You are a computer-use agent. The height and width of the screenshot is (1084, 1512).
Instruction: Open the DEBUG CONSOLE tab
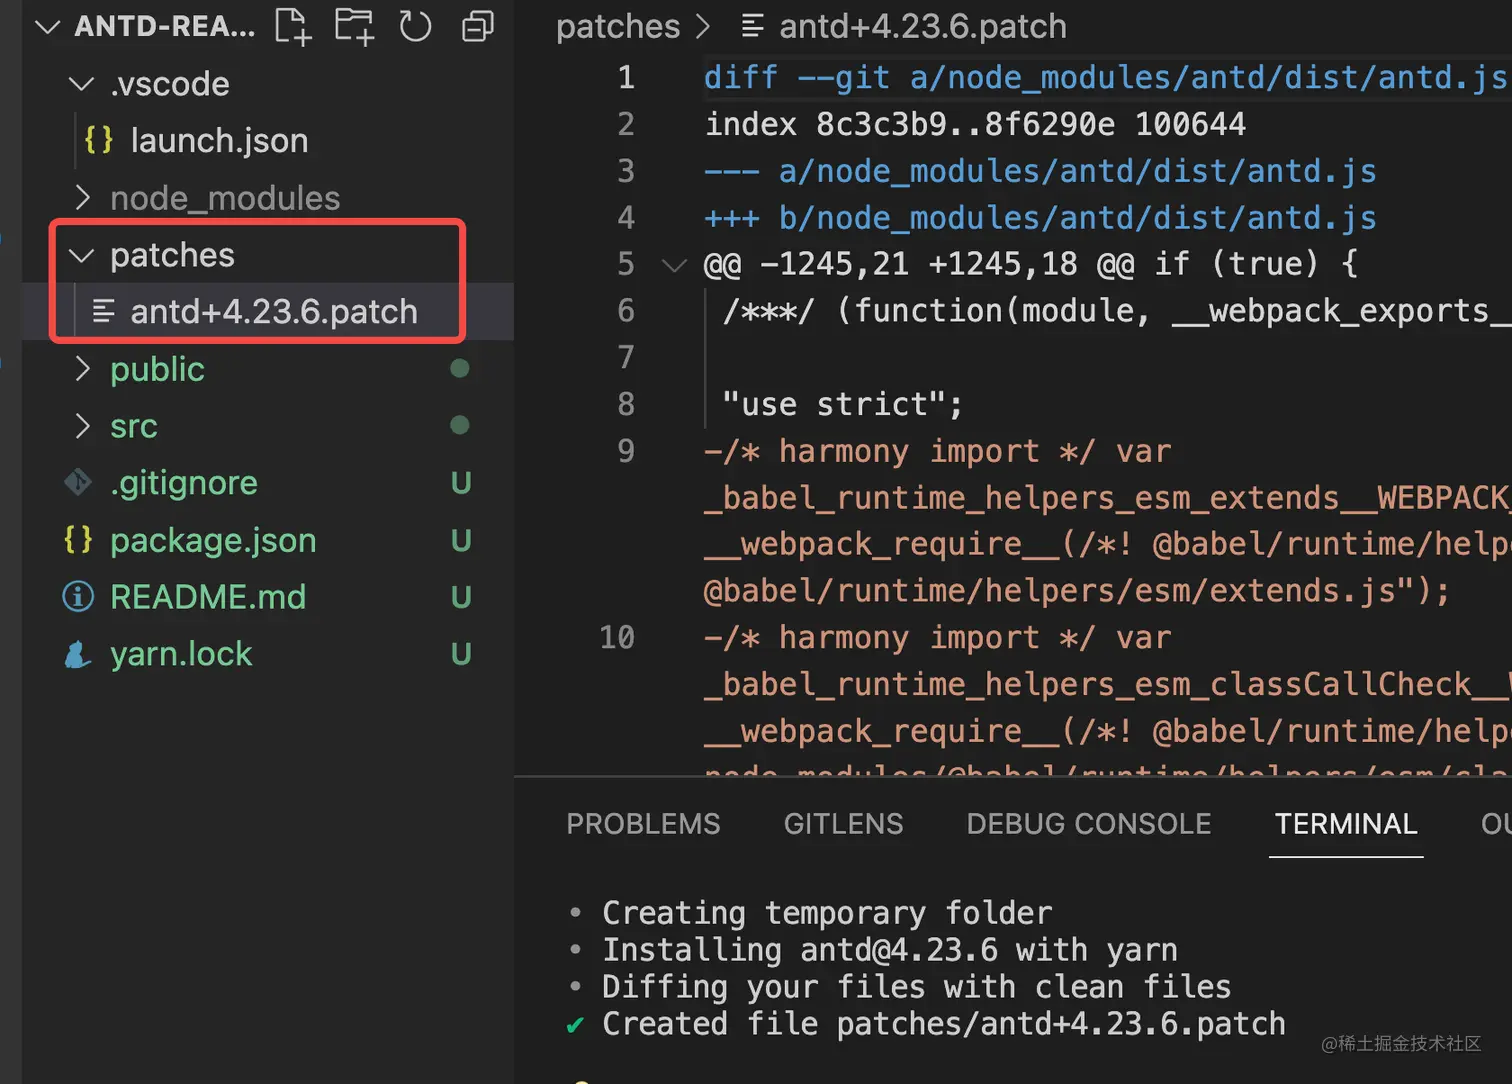pos(1088,823)
